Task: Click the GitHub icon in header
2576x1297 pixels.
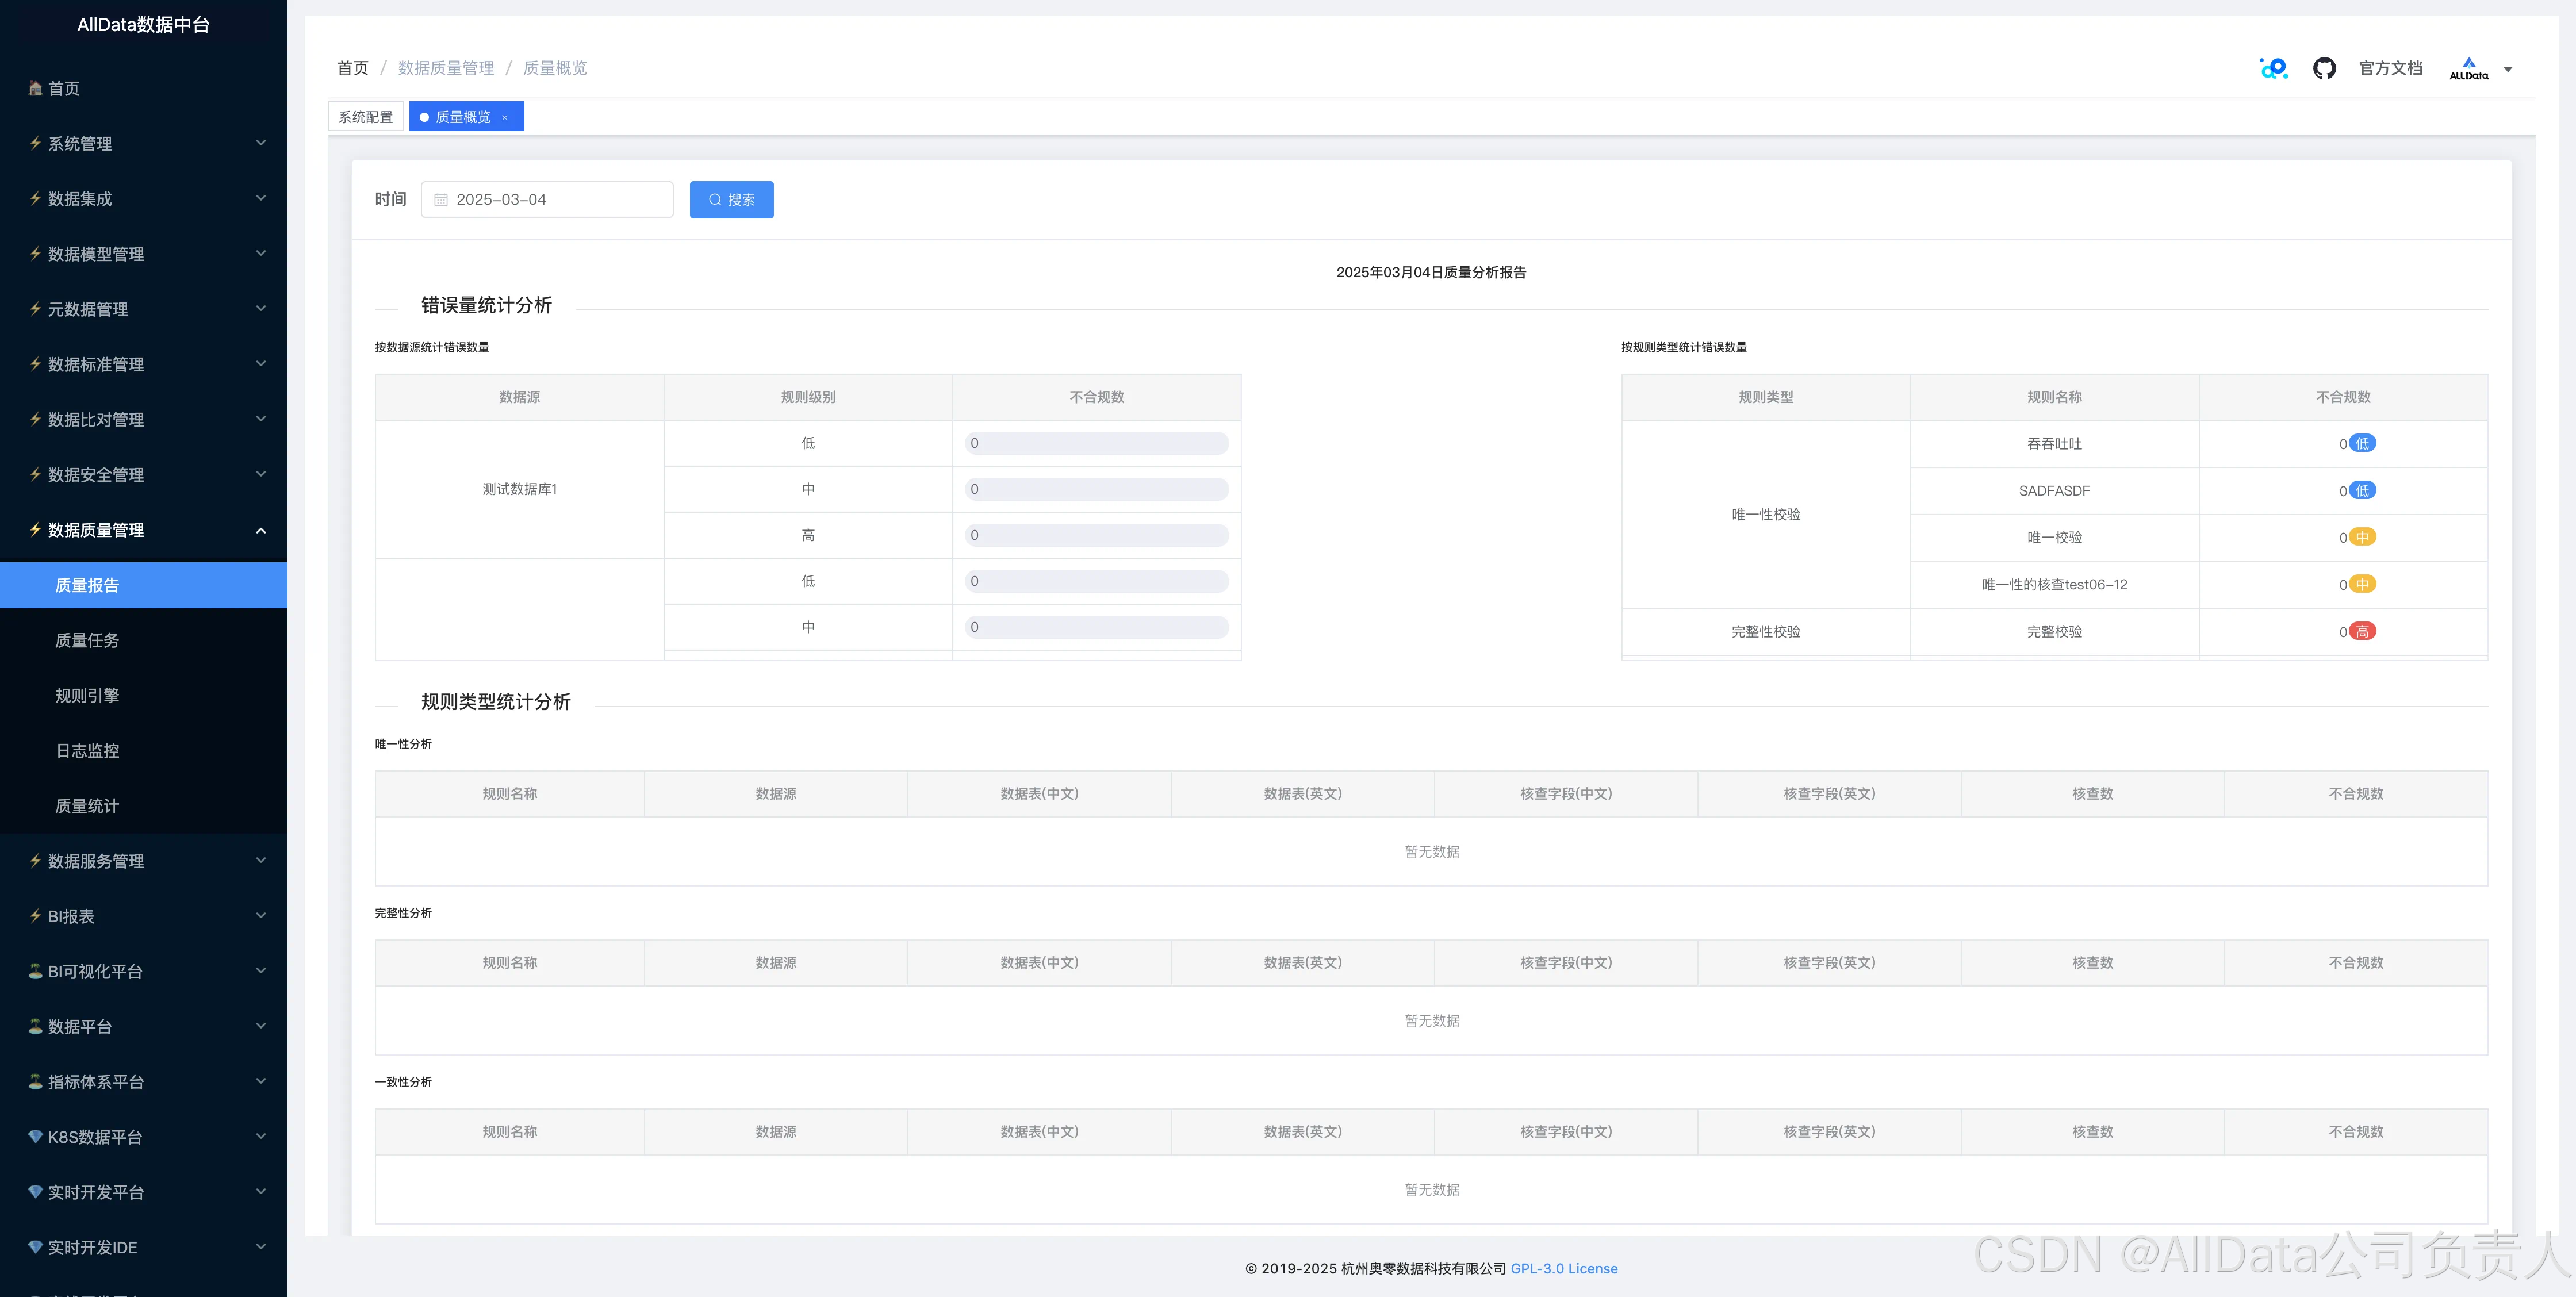Action: 2324,68
